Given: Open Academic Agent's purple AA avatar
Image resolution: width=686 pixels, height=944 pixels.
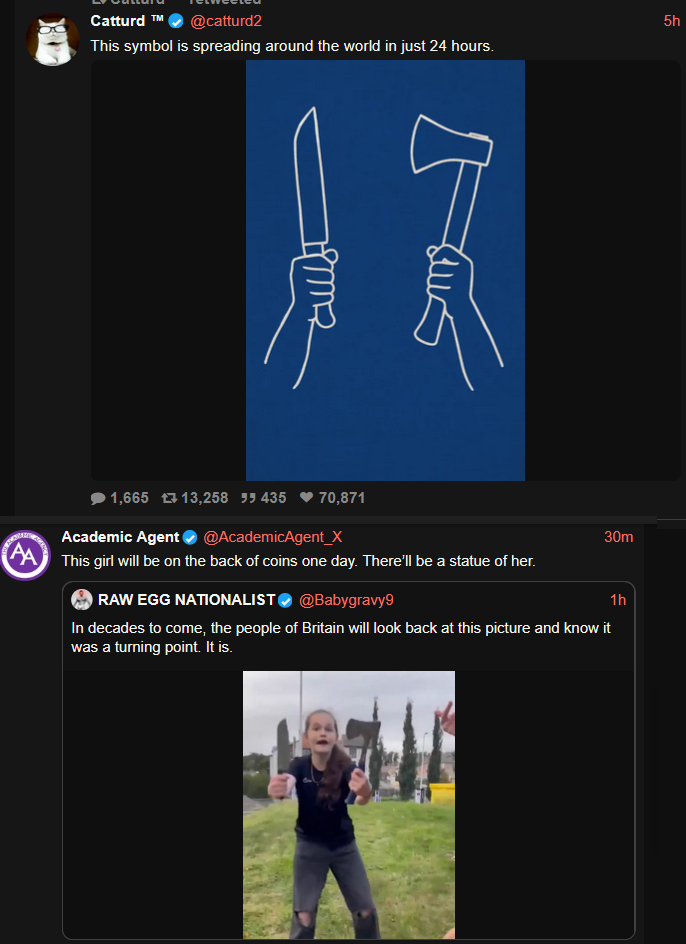Looking at the screenshot, I should click(x=25, y=555).
